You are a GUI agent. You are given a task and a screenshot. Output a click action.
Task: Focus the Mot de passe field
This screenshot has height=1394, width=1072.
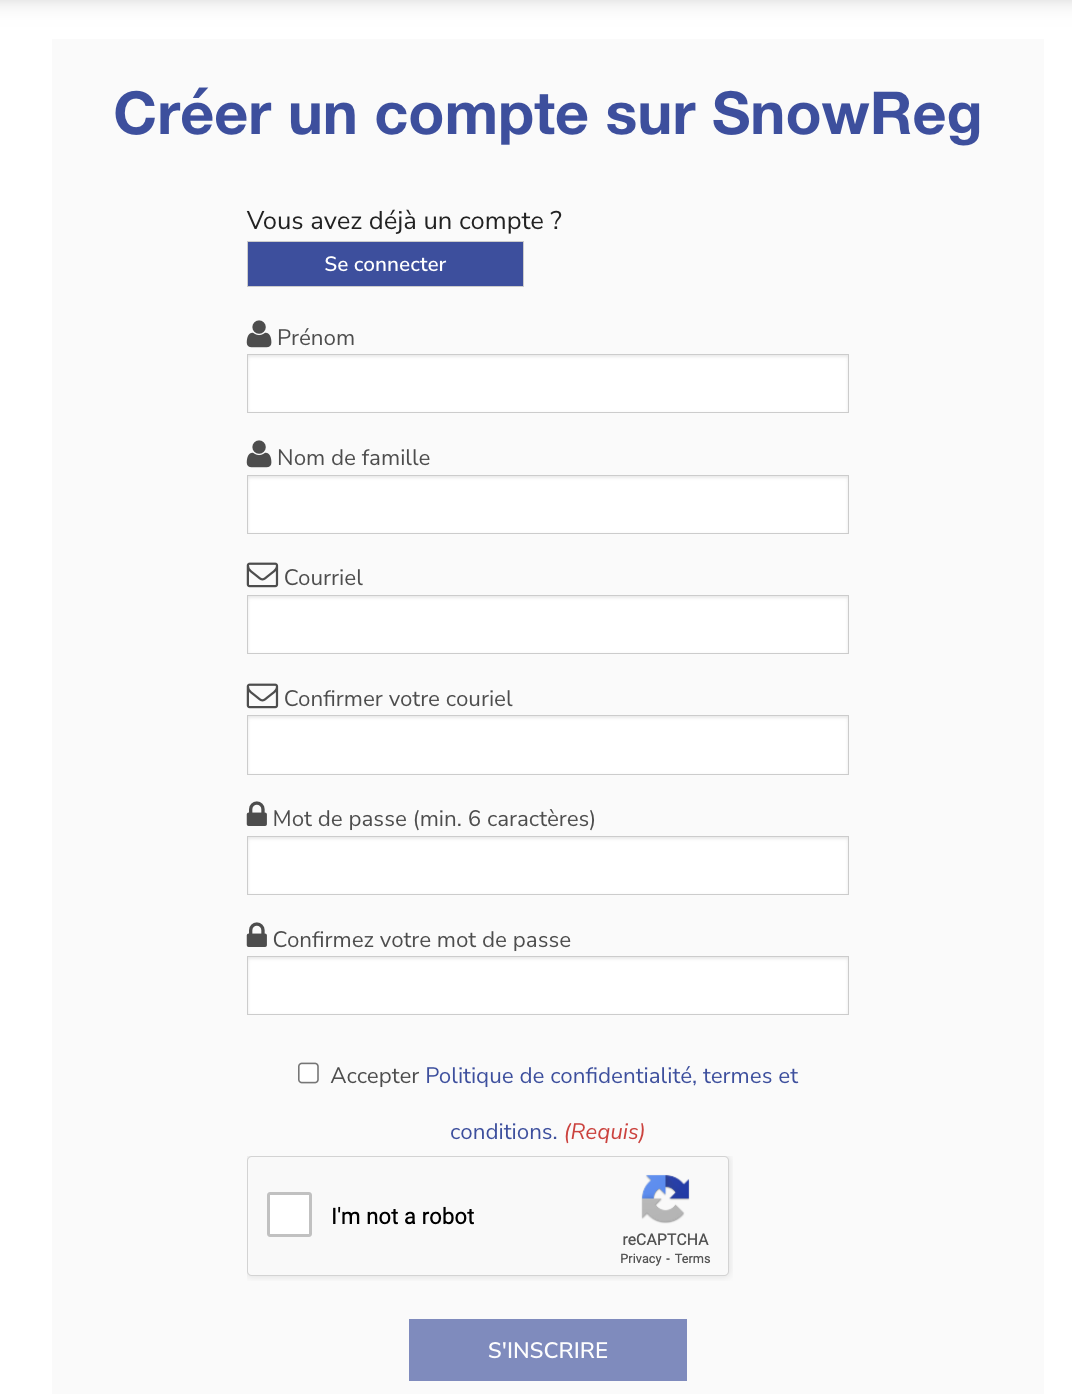click(548, 865)
